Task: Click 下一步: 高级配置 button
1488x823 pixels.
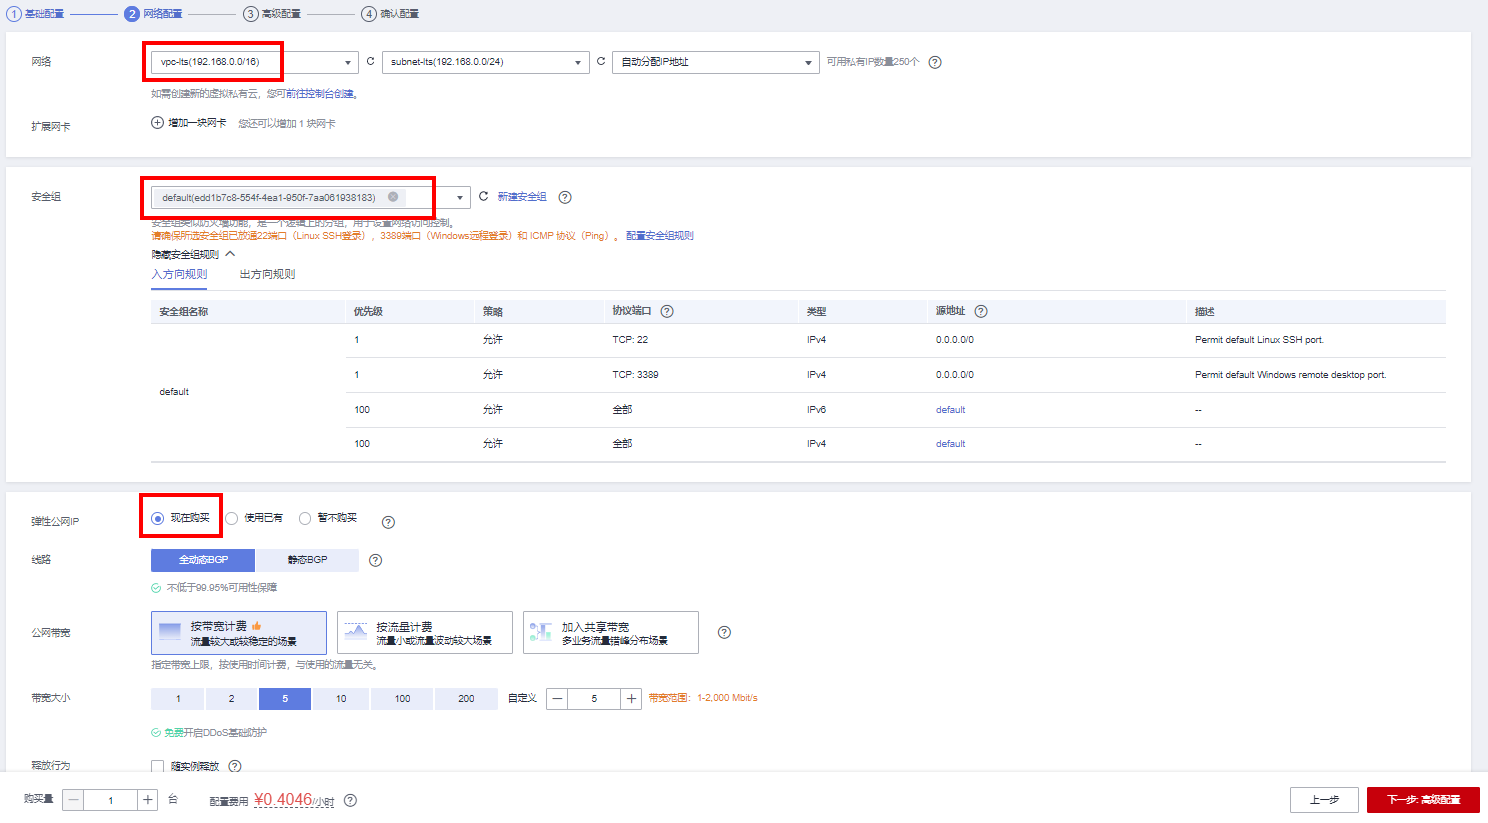Action: tap(1423, 800)
